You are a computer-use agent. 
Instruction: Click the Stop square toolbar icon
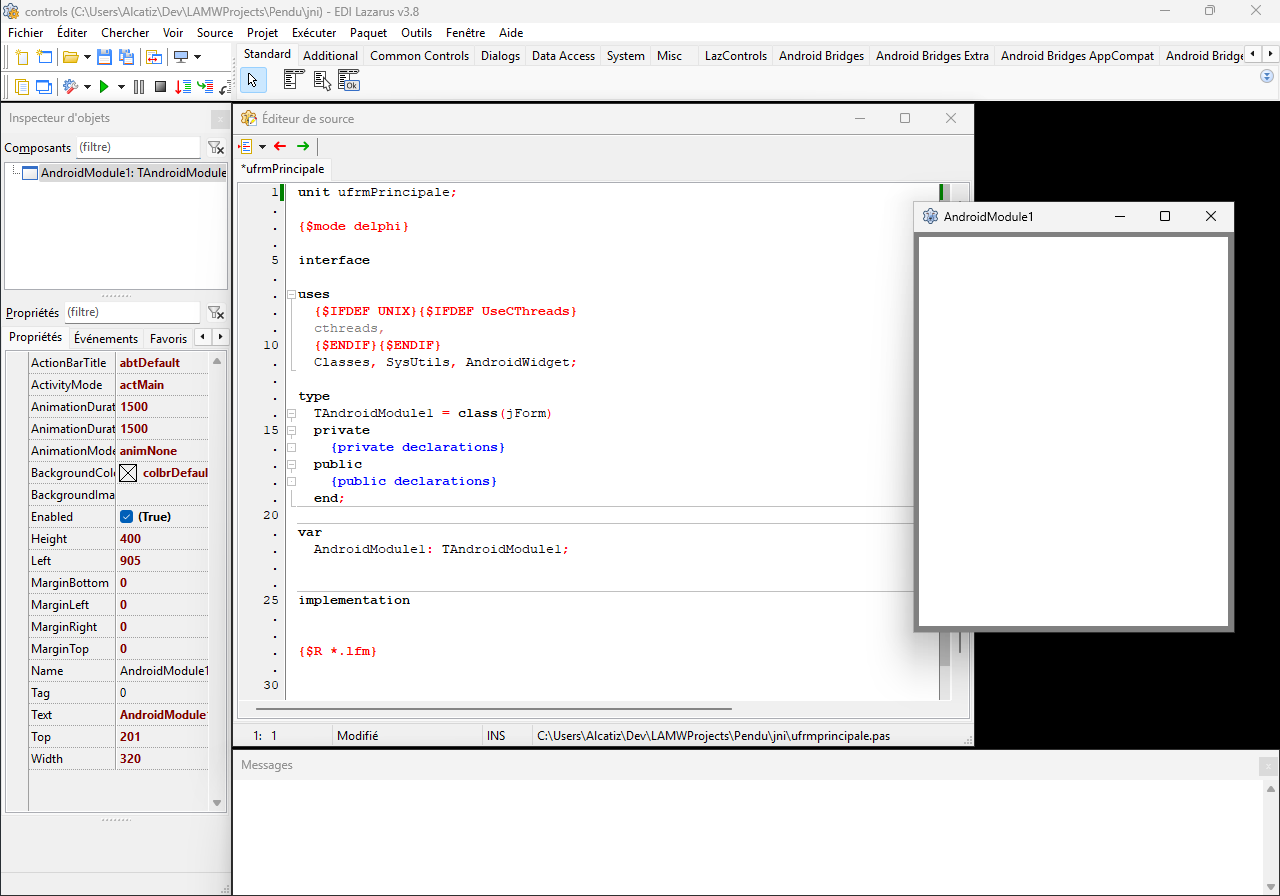click(160, 87)
